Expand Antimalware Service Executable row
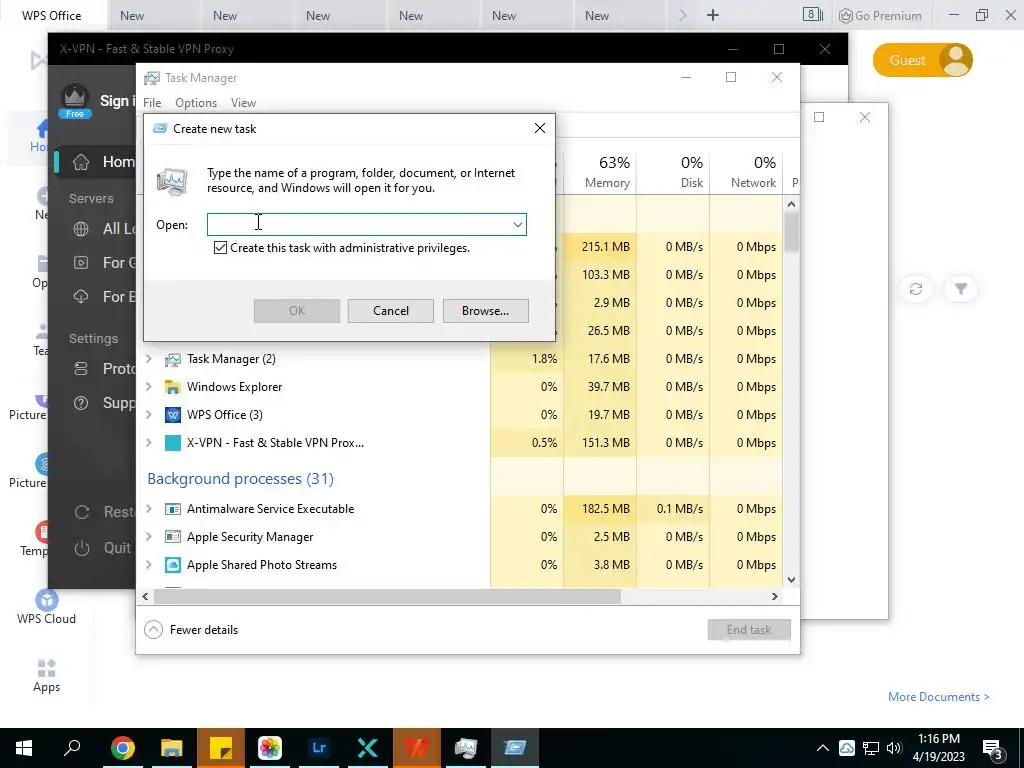Viewport: 1024px width, 768px height. tap(149, 509)
